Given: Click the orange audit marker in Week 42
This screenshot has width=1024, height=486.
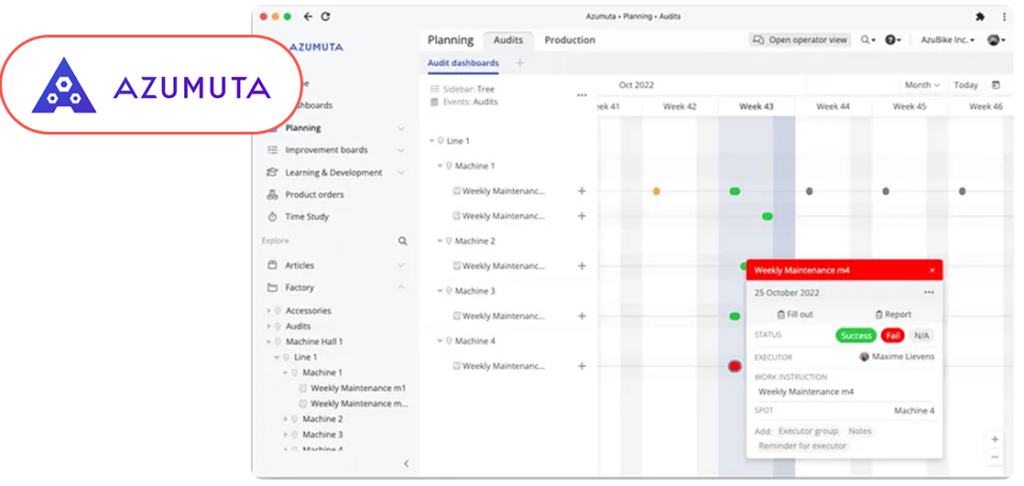Looking at the screenshot, I should click(656, 191).
